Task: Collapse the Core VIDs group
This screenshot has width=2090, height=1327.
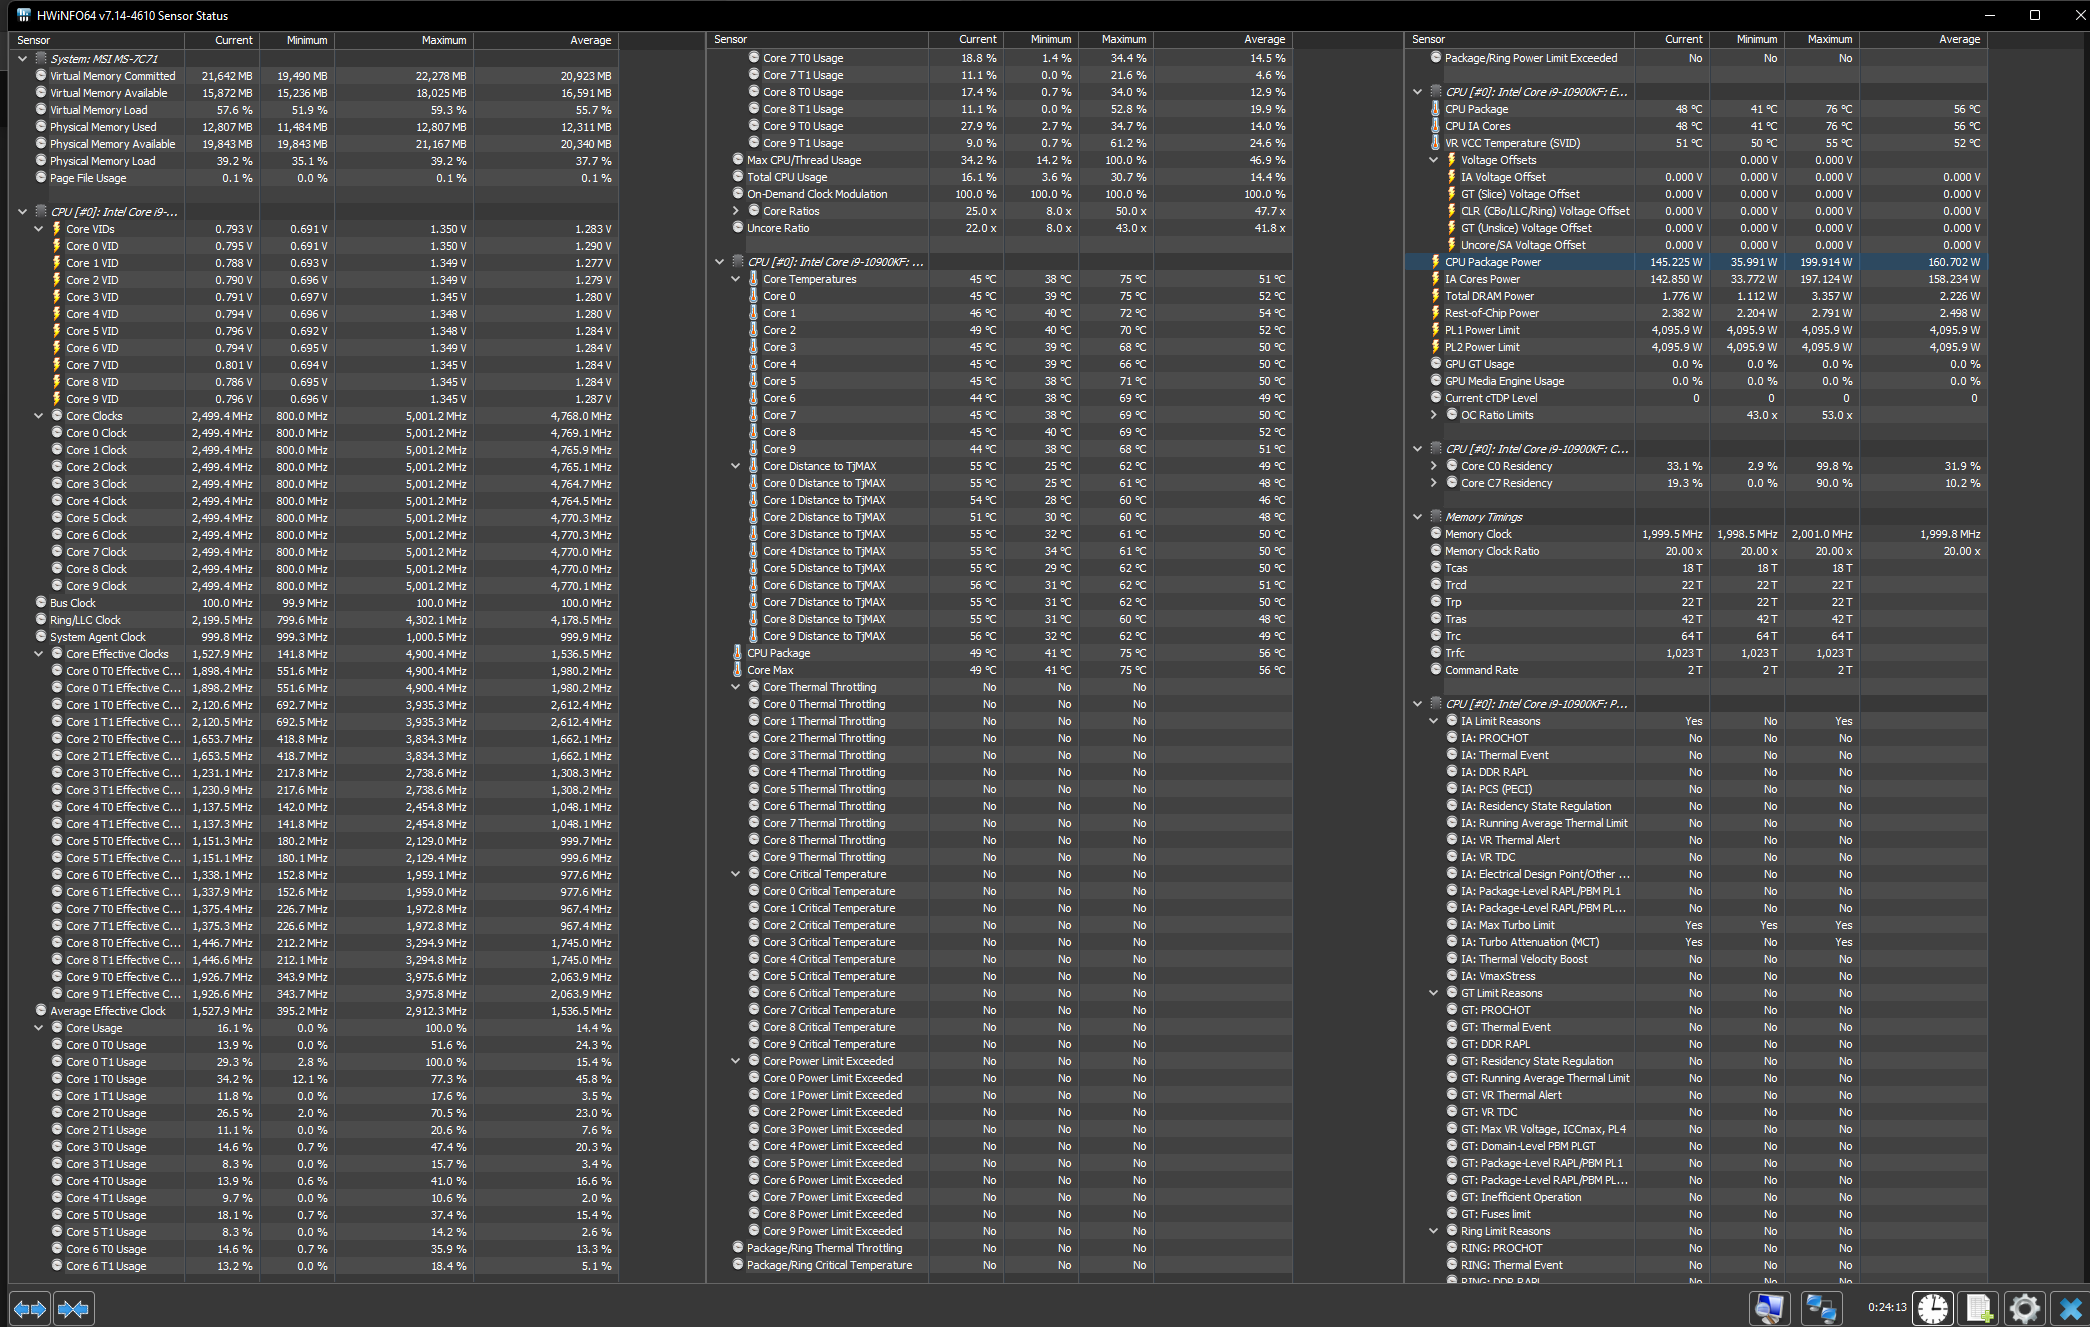Action: (x=39, y=229)
